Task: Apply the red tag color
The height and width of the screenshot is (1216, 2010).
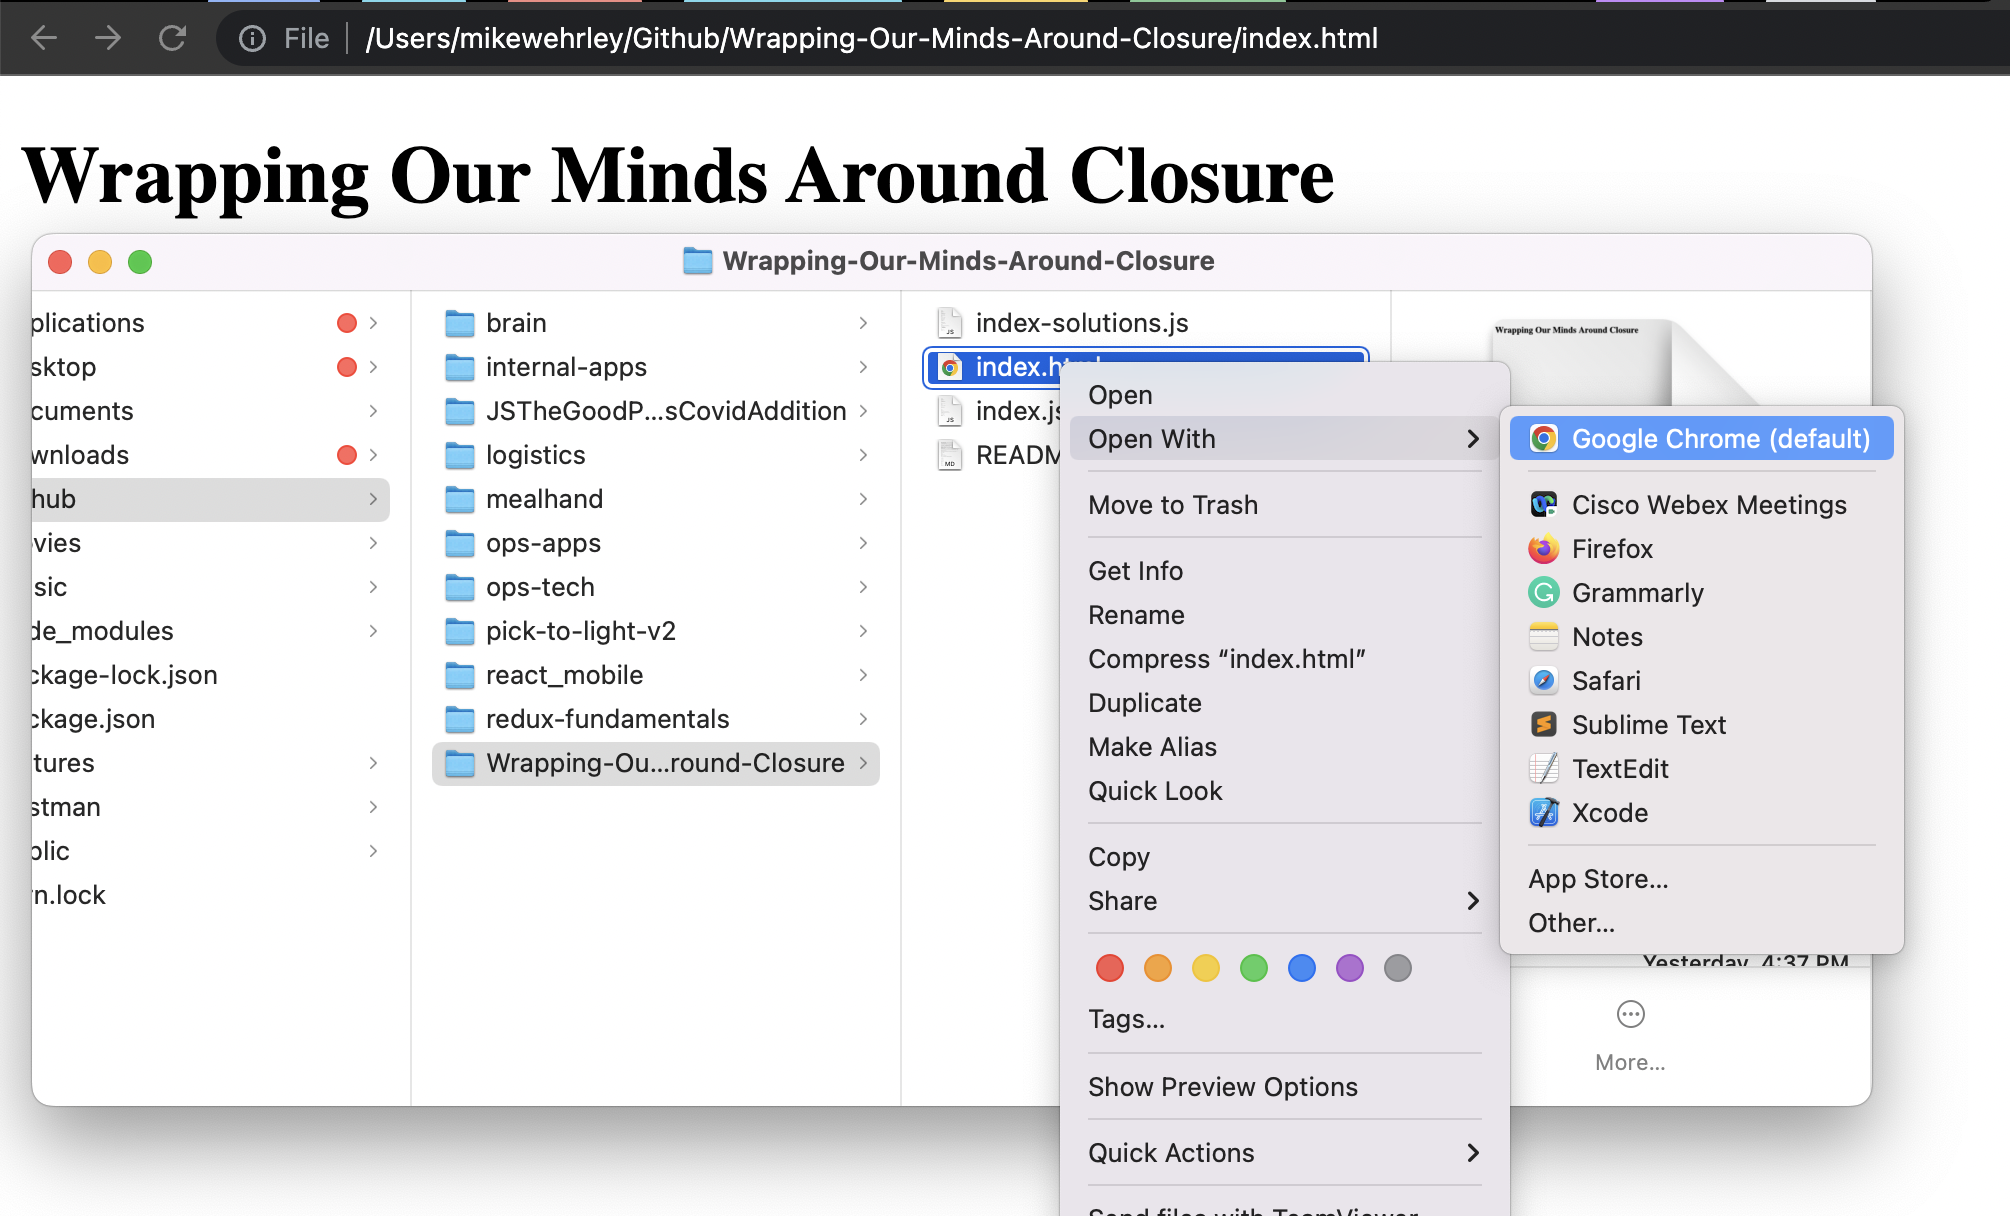Action: pyautogui.click(x=1110, y=968)
